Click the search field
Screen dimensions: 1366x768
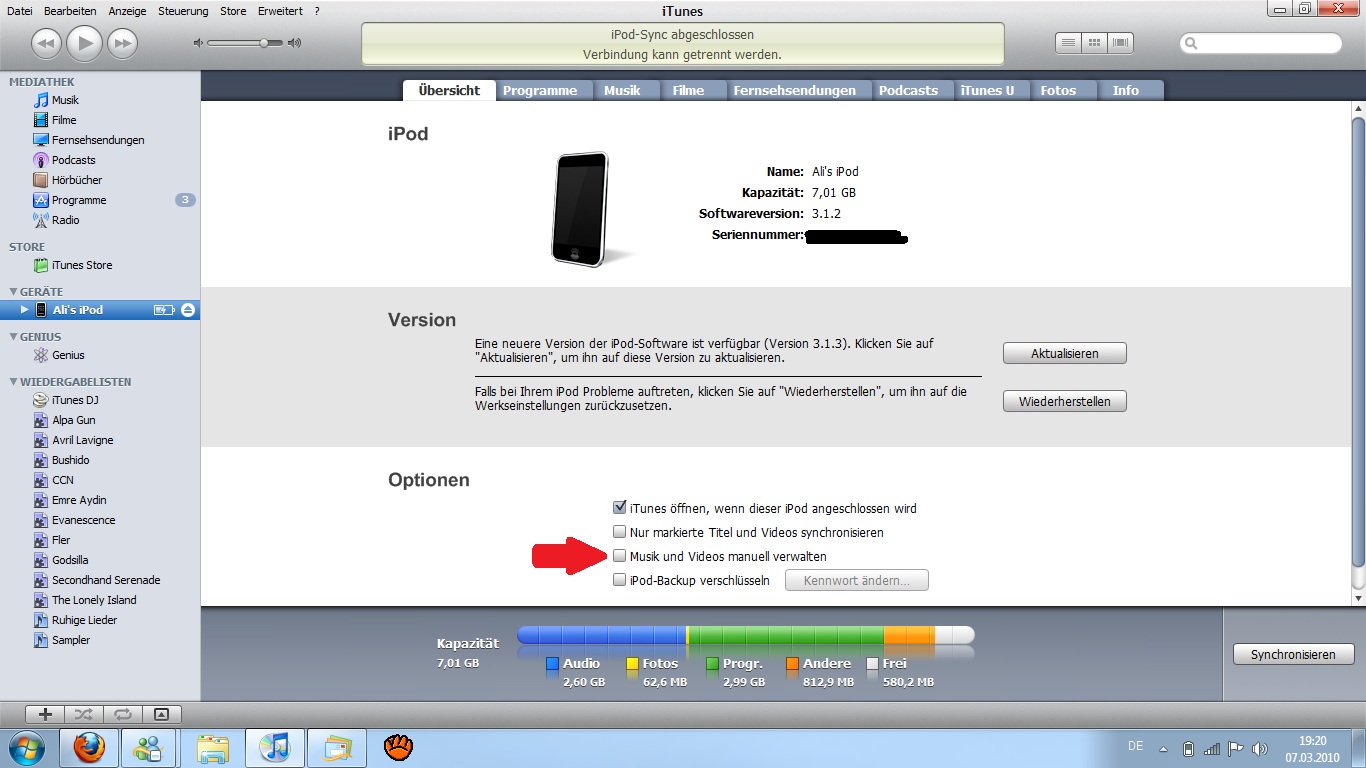tap(1262, 43)
